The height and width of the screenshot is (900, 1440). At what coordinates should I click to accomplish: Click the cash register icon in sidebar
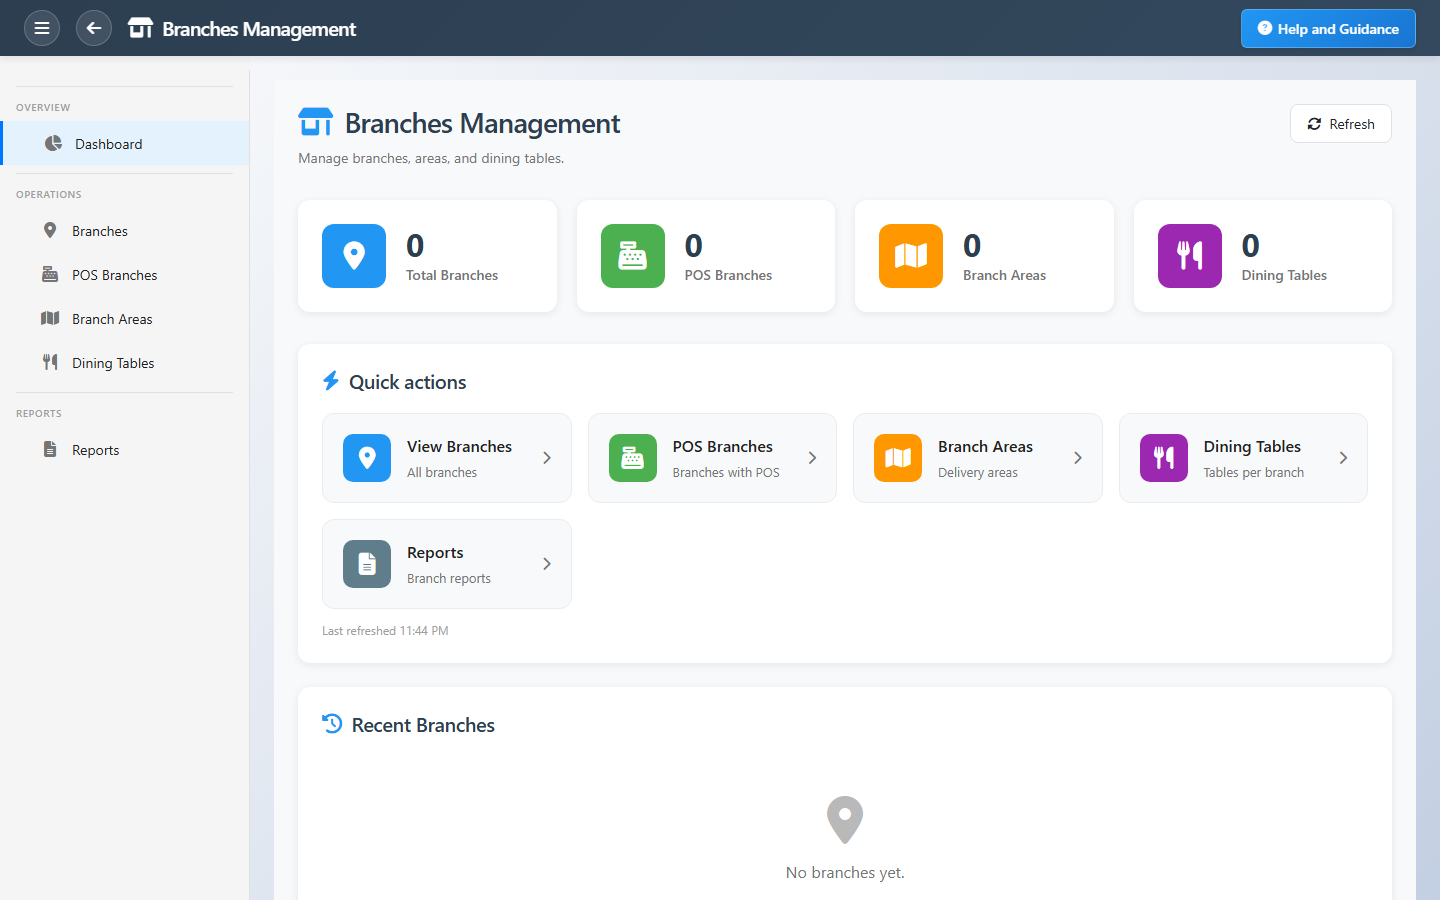coord(50,274)
